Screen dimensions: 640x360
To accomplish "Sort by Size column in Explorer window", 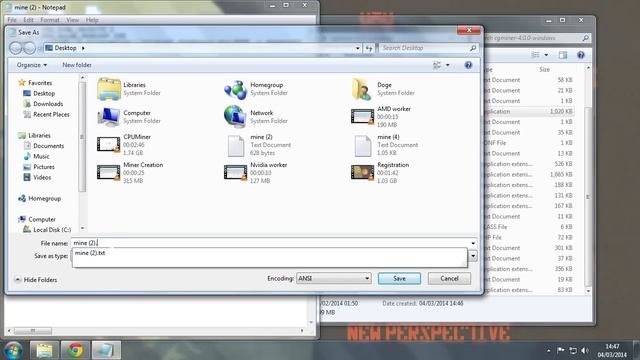I will [544, 69].
